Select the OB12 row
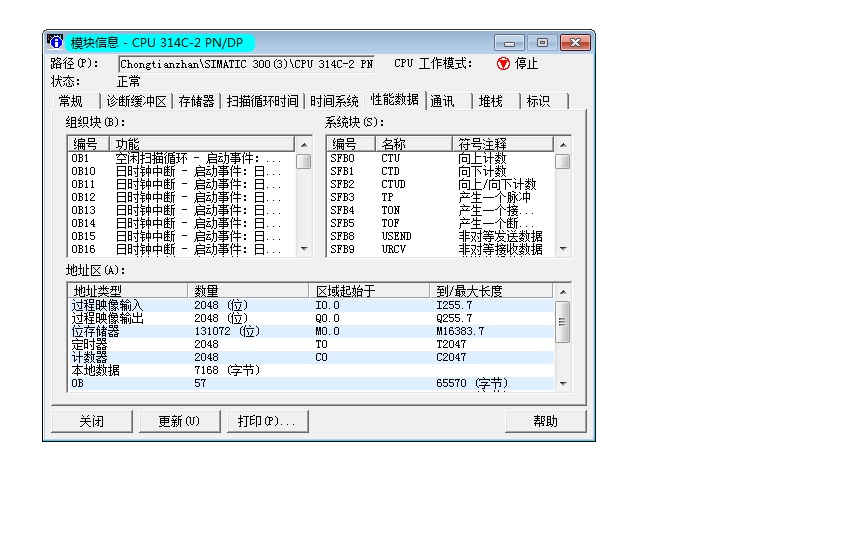The height and width of the screenshot is (540, 864). [181, 197]
